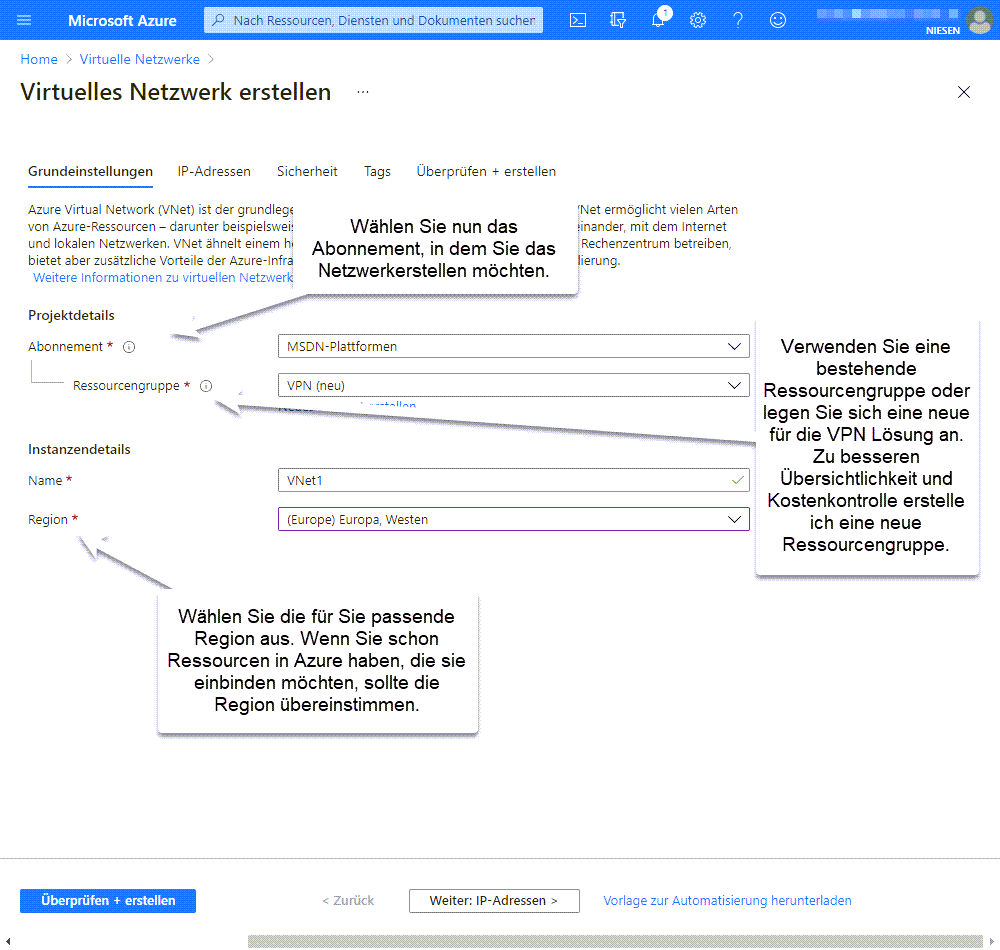The image size is (1000, 950).
Task: Expand the Ressourcengruppe dropdown VPN (neu)
Action: [513, 385]
